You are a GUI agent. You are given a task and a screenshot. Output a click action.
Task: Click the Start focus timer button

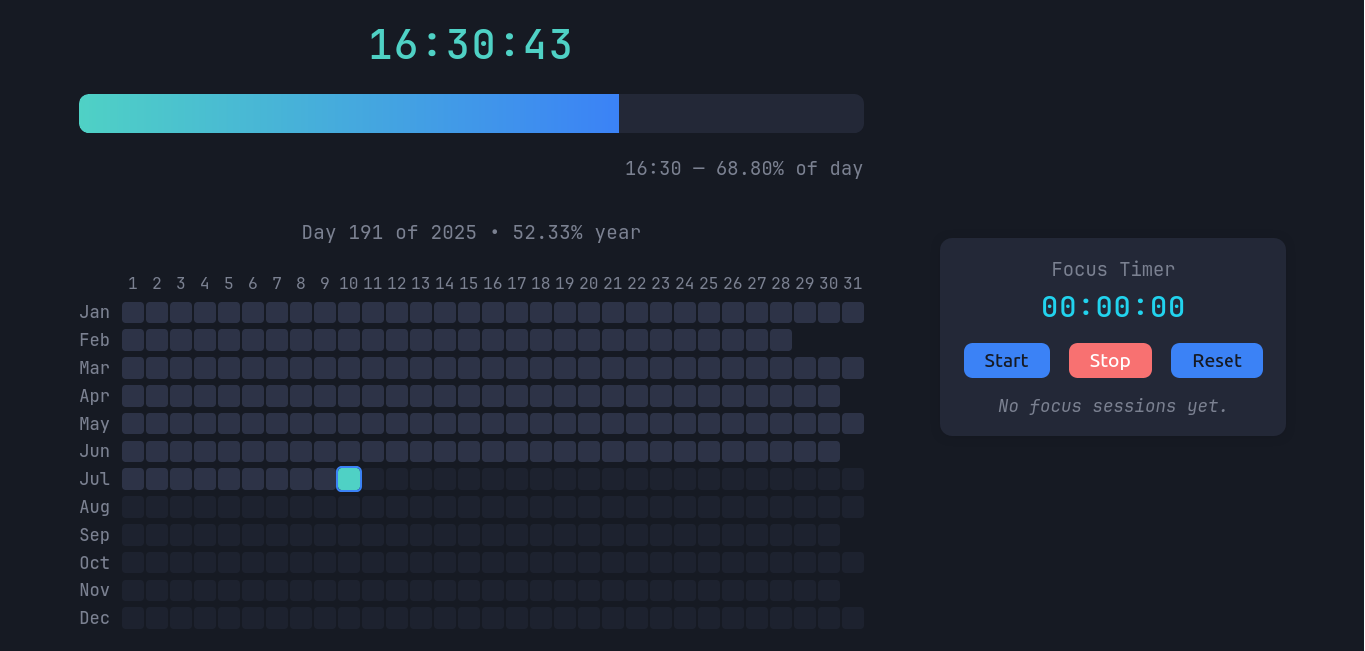point(1006,360)
